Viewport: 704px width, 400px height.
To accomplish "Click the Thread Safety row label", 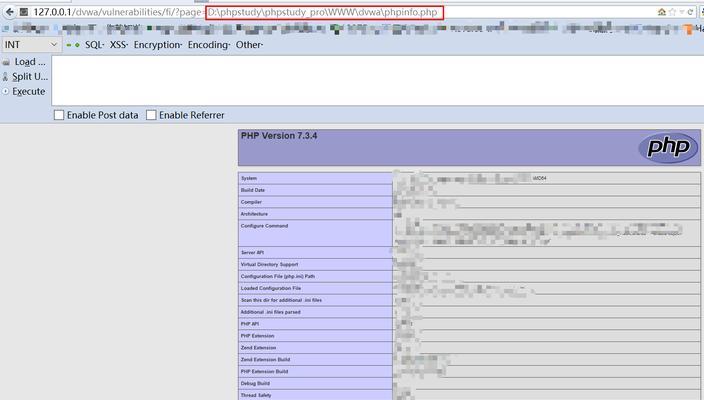I will pyautogui.click(x=256, y=395).
